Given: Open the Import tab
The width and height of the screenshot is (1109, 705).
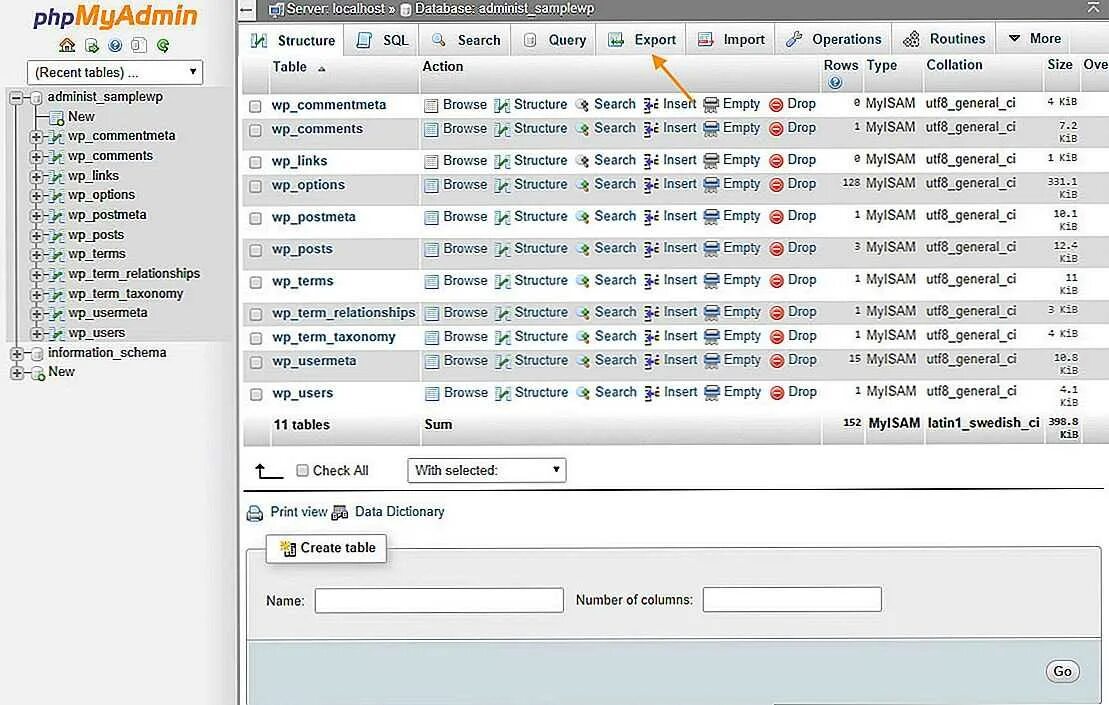Looking at the screenshot, I should (x=731, y=40).
